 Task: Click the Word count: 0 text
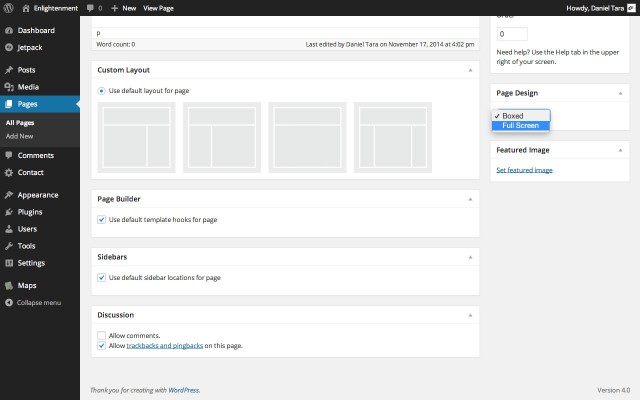pyautogui.click(x=116, y=44)
